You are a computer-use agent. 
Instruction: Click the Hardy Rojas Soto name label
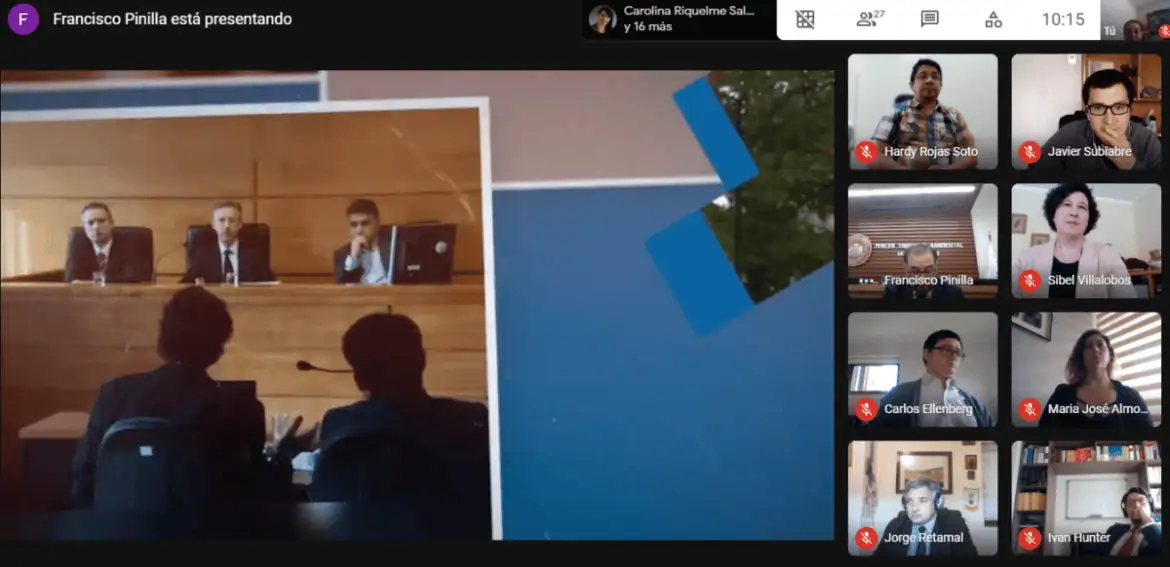coord(930,152)
